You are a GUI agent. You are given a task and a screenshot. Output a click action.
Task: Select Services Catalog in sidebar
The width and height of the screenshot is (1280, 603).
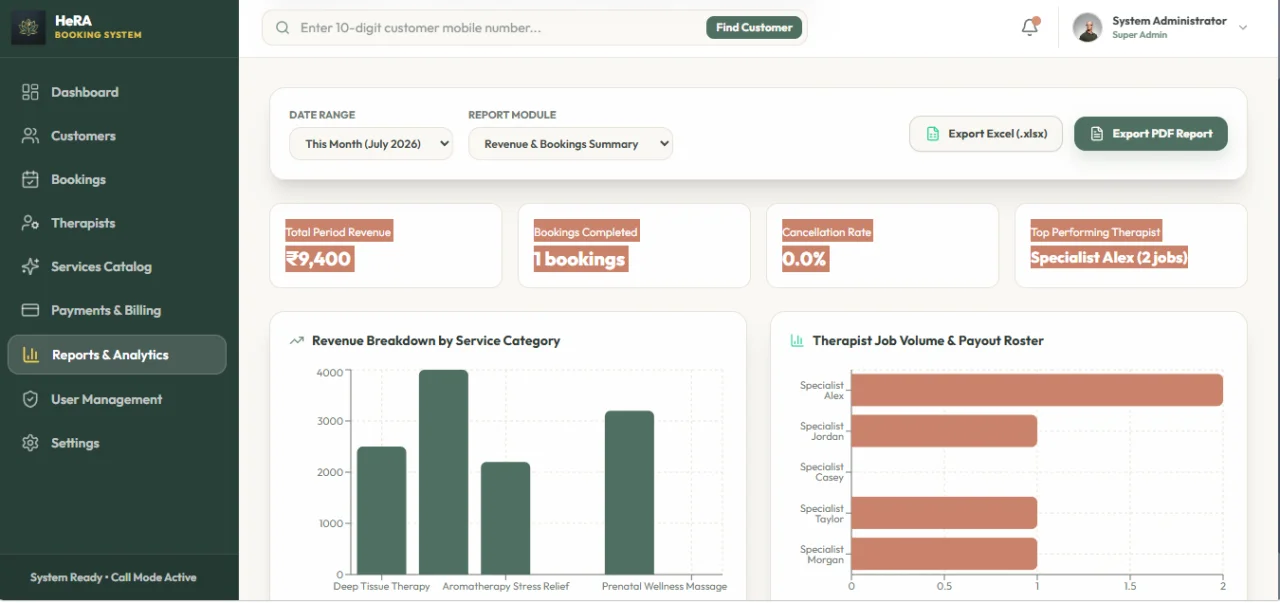pos(117,267)
